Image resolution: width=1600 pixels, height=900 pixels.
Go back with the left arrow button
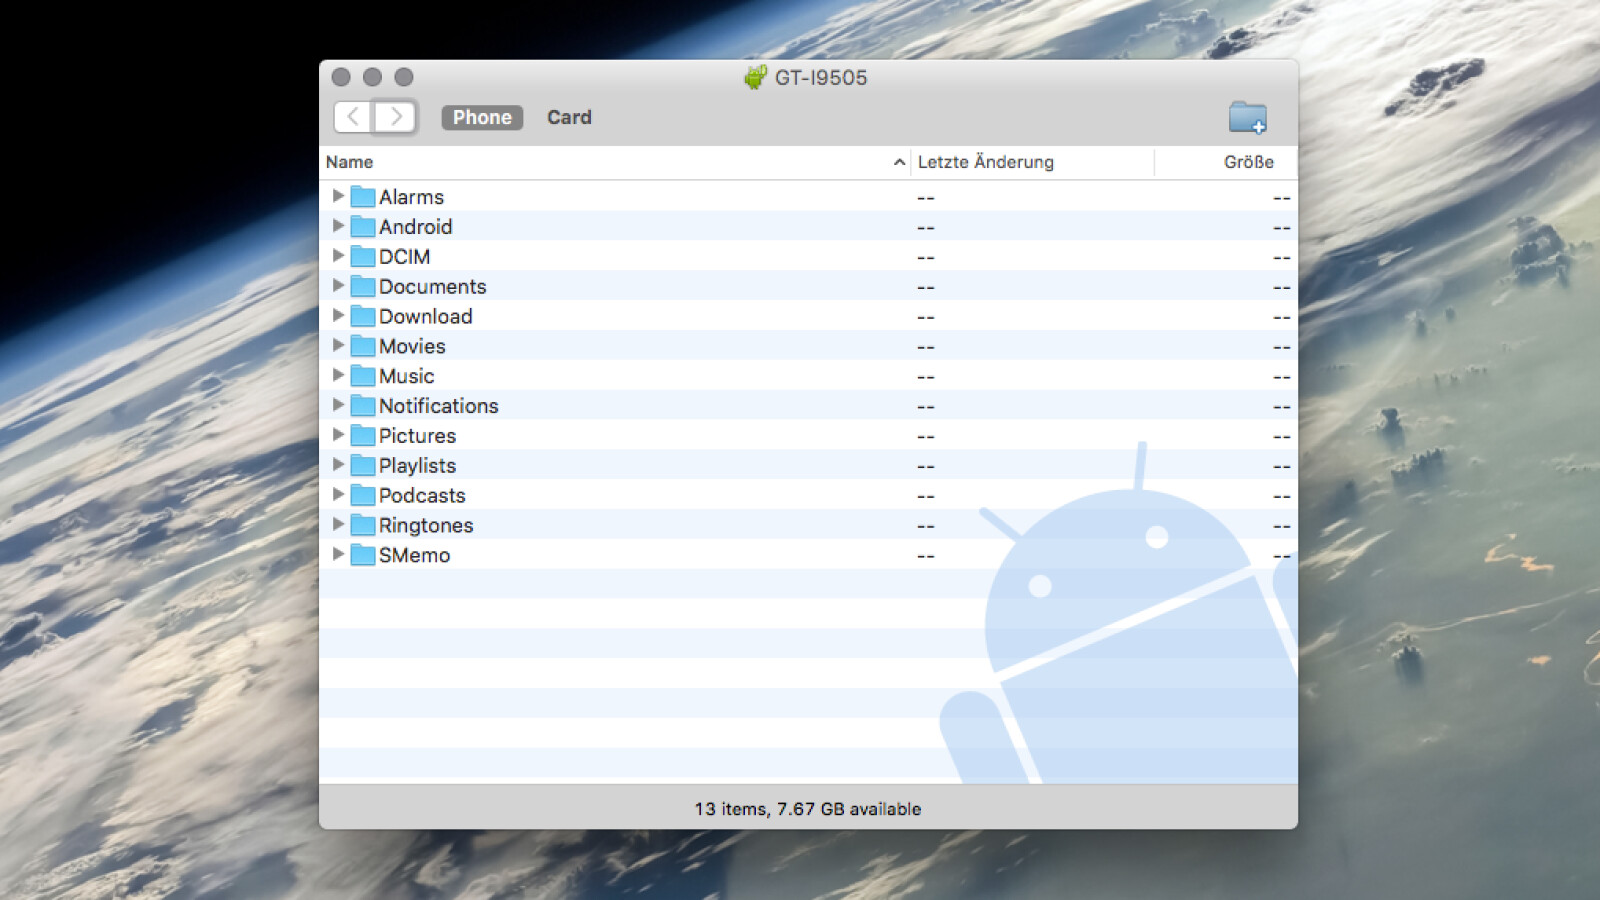(354, 117)
